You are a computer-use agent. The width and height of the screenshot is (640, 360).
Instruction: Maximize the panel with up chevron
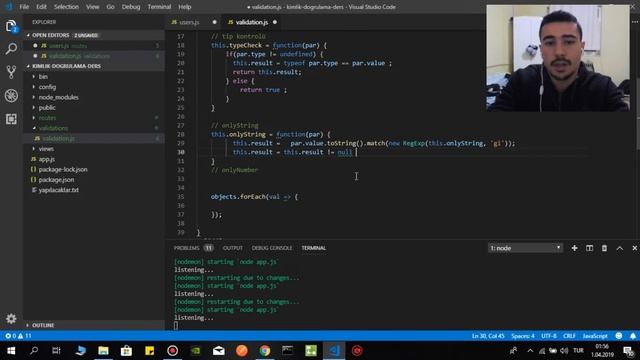click(x=620, y=248)
